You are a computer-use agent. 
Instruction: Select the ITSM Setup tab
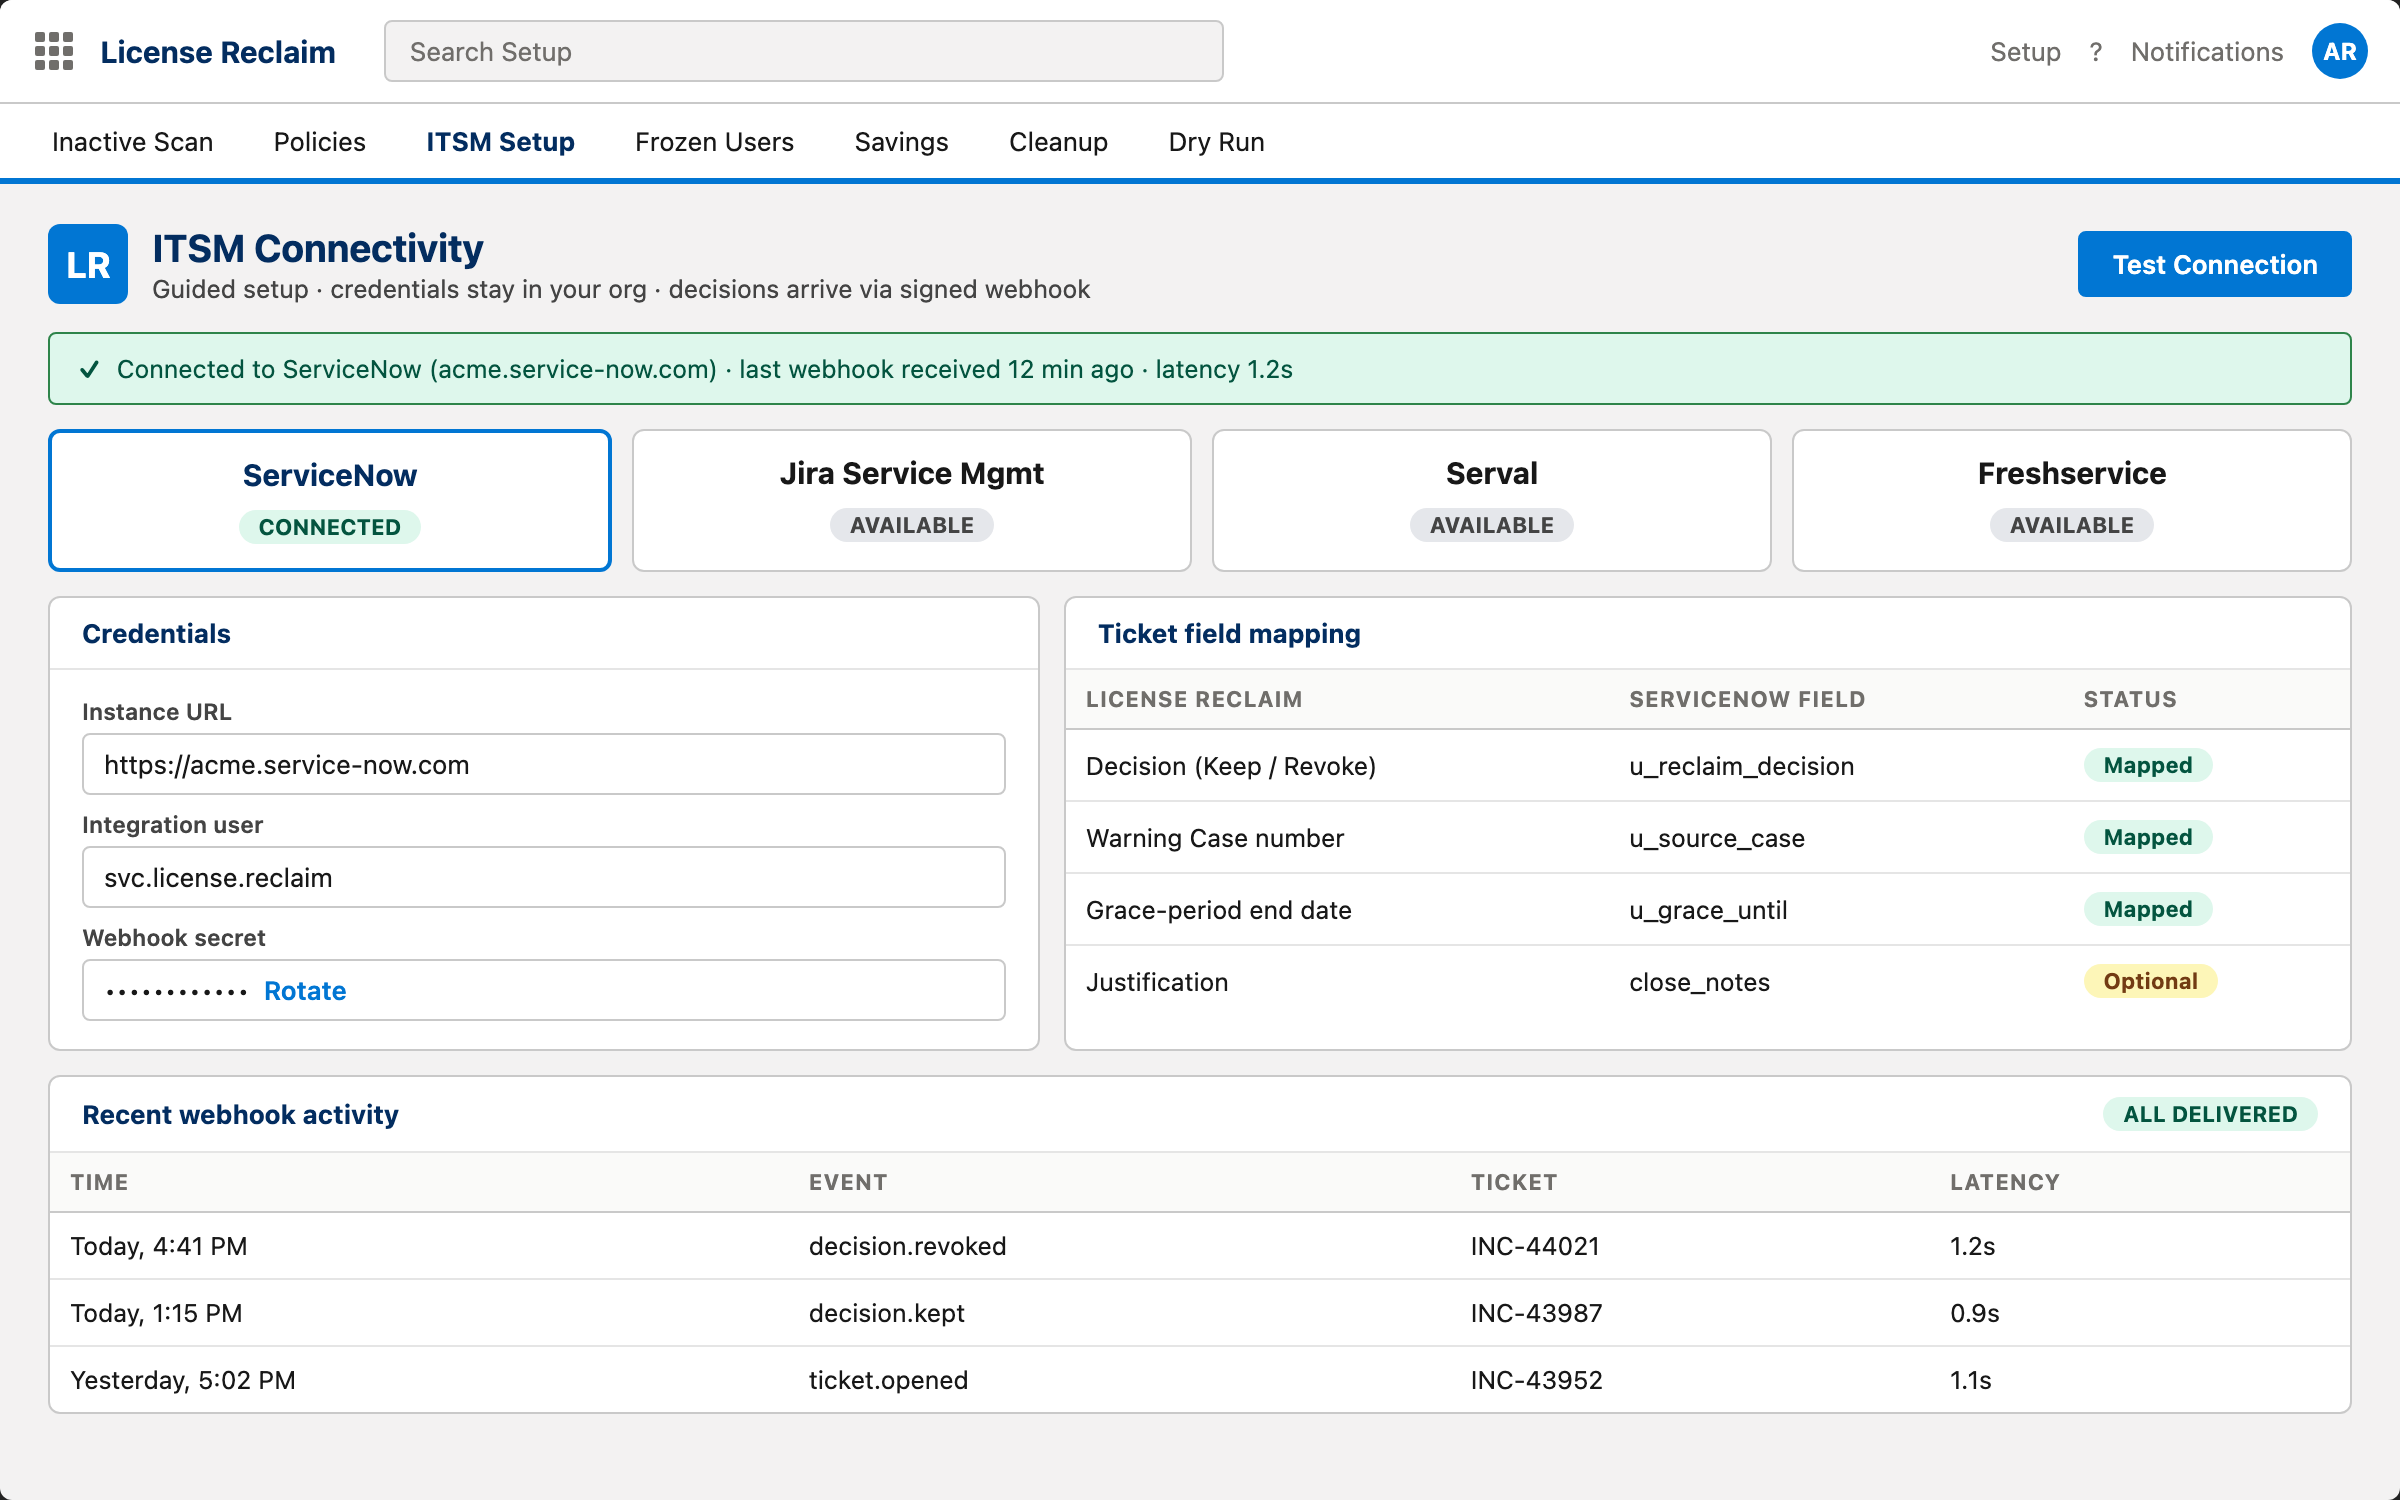pyautogui.click(x=500, y=142)
